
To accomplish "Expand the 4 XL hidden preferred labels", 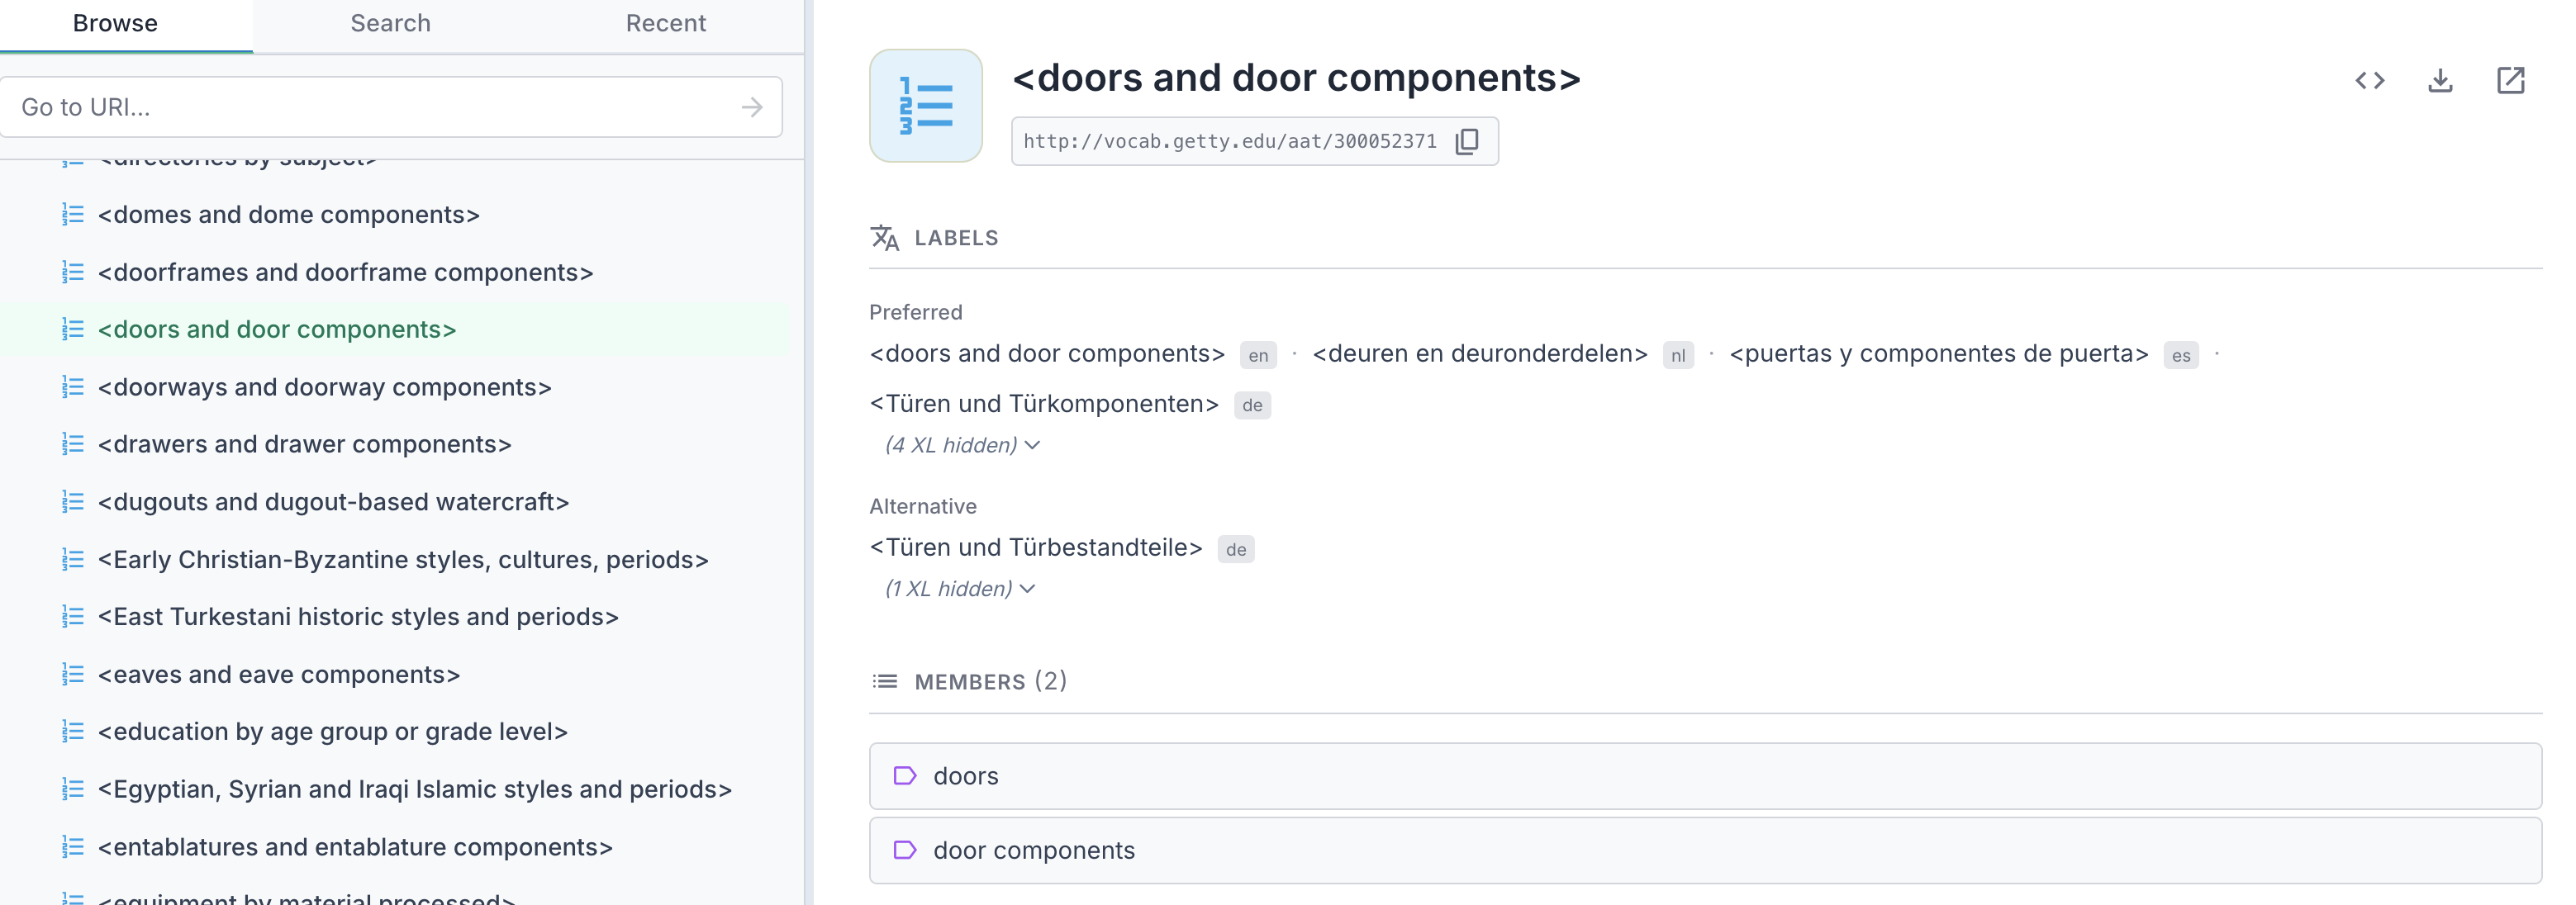I will point(962,445).
